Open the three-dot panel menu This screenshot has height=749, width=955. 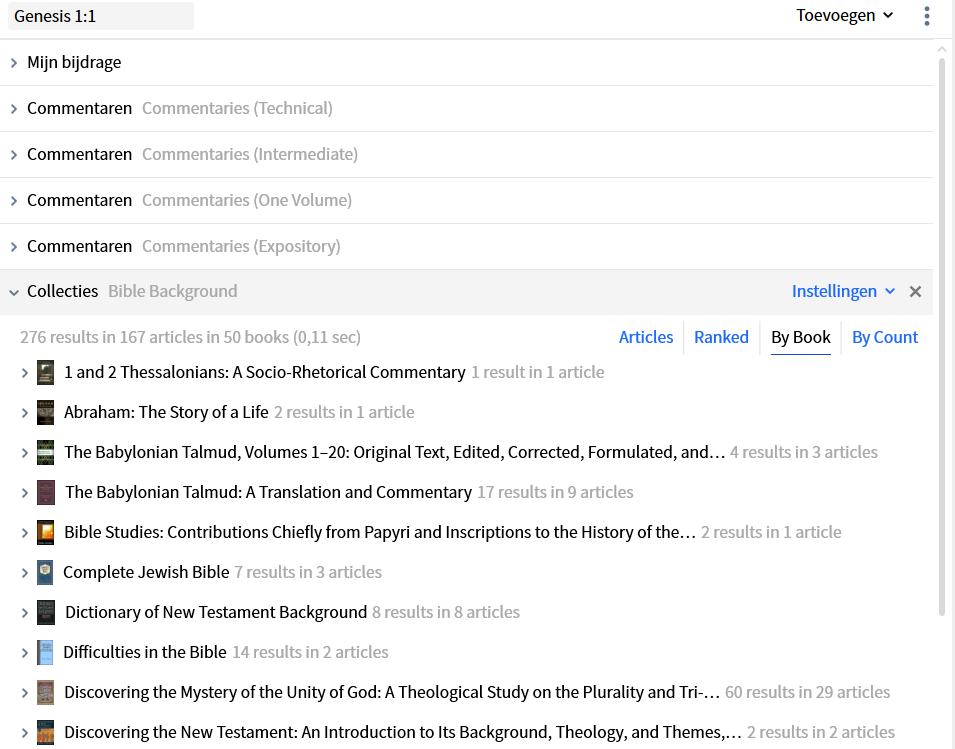(926, 16)
